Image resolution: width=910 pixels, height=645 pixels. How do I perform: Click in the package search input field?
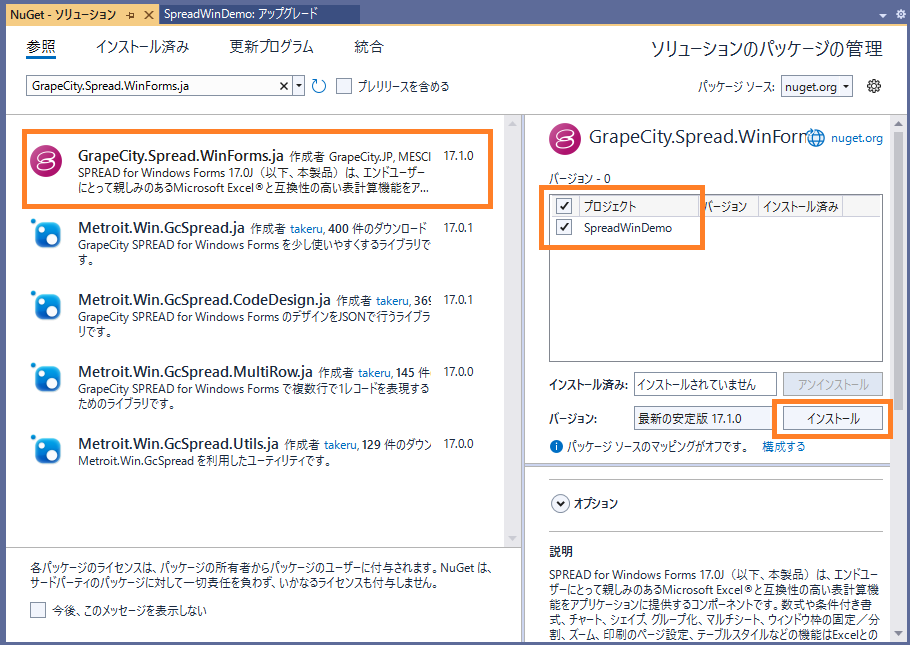click(x=154, y=86)
